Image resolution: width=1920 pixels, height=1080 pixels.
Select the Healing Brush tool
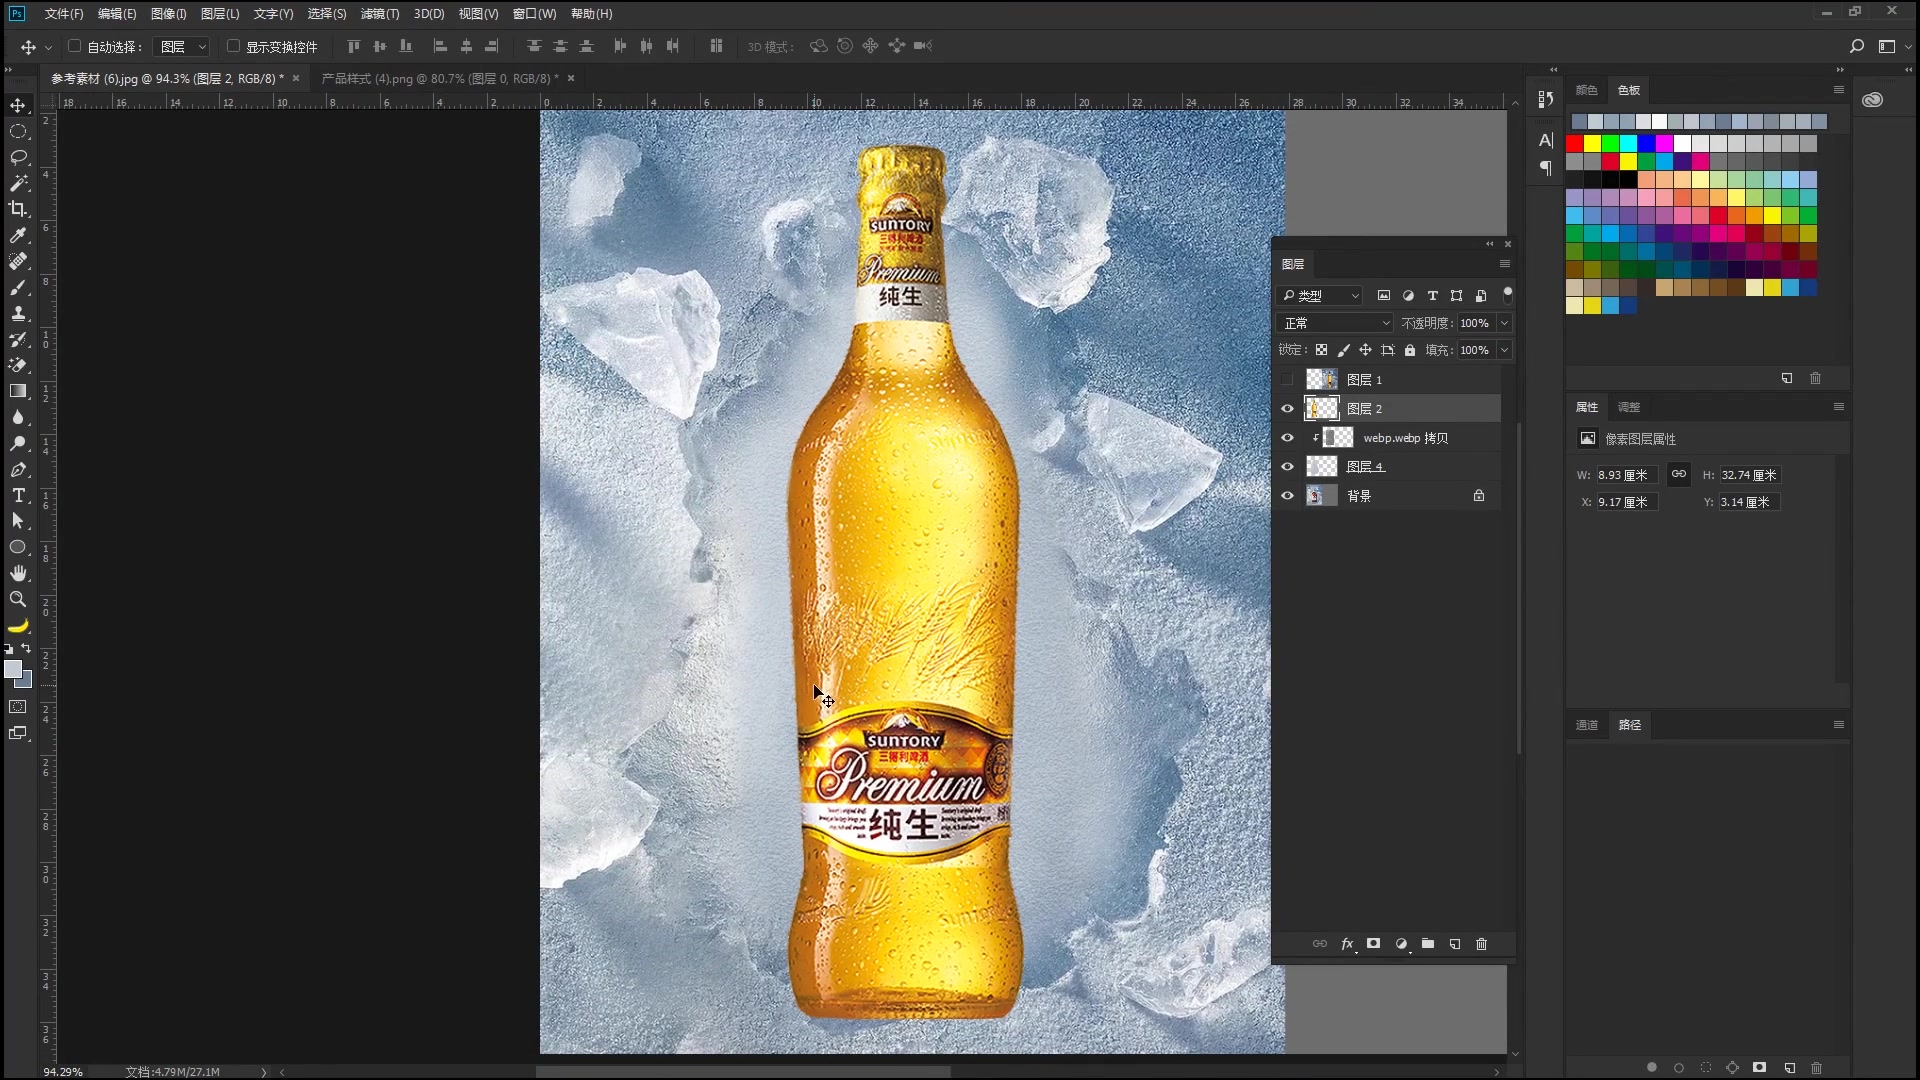pyautogui.click(x=18, y=261)
